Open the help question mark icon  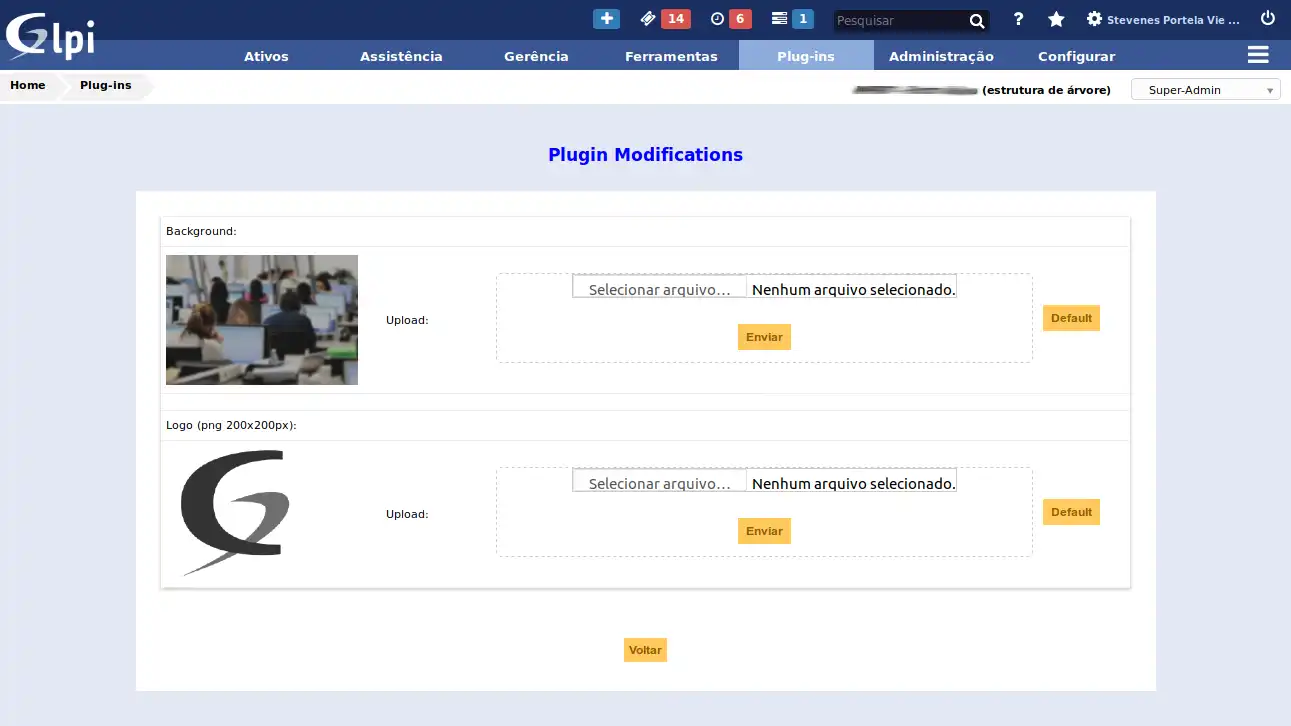tap(1017, 19)
